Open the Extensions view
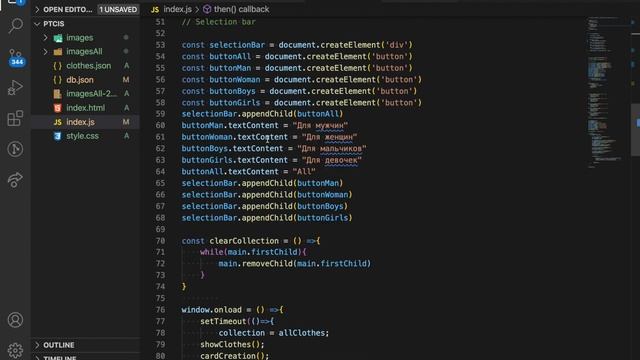Image resolution: width=640 pixels, height=360 pixels. (16, 118)
